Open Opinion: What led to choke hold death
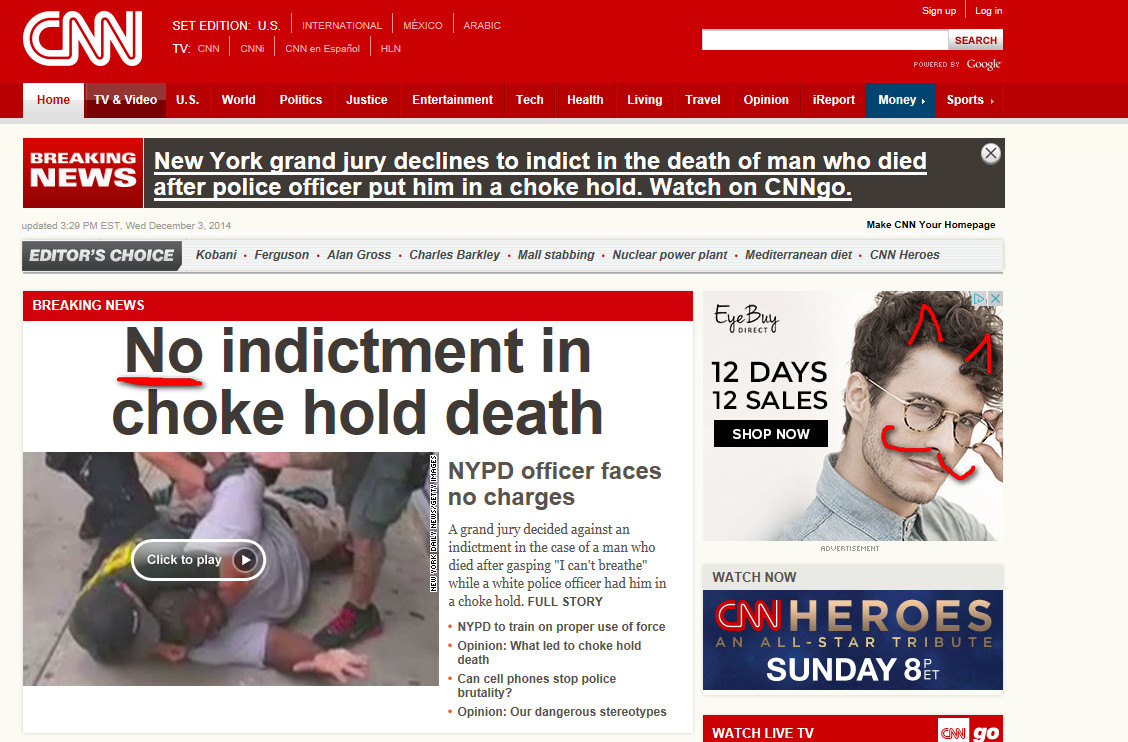The height and width of the screenshot is (742, 1128). pyautogui.click(x=549, y=653)
